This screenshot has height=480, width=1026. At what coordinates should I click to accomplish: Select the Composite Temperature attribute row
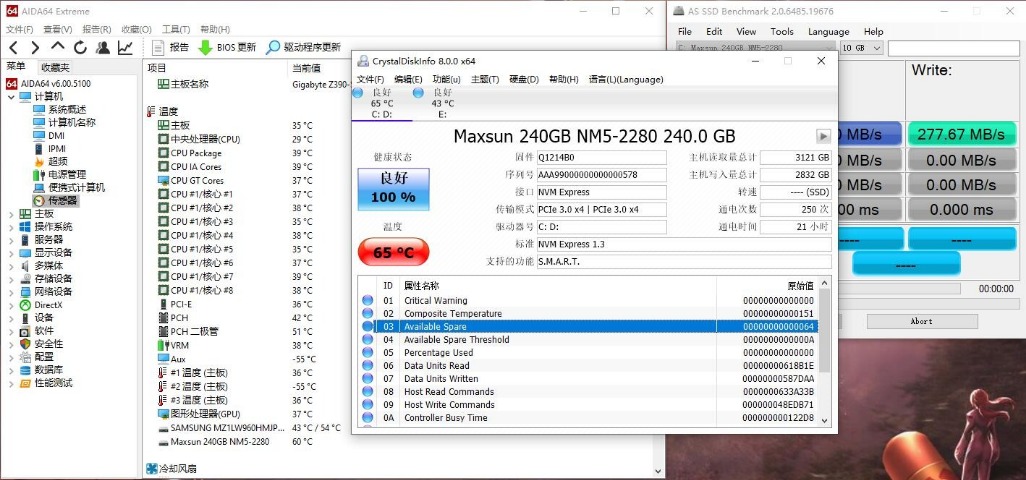point(588,314)
